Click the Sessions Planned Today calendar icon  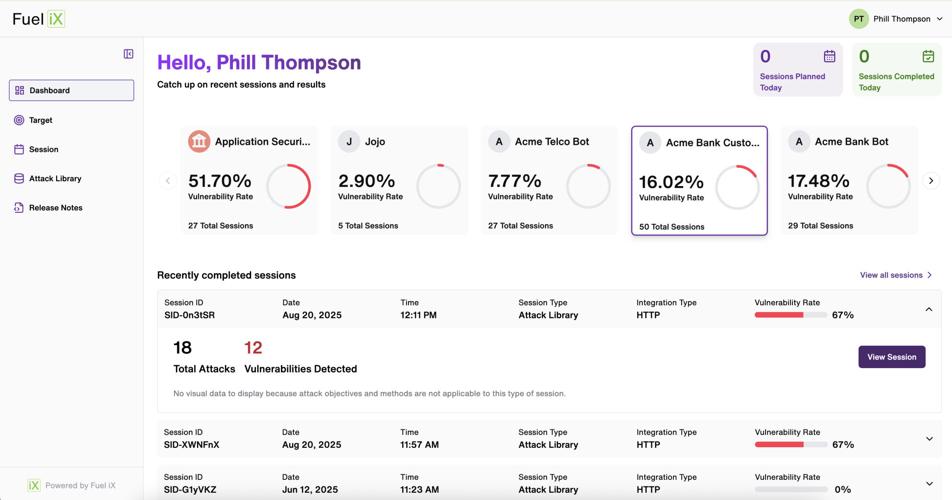tap(829, 57)
